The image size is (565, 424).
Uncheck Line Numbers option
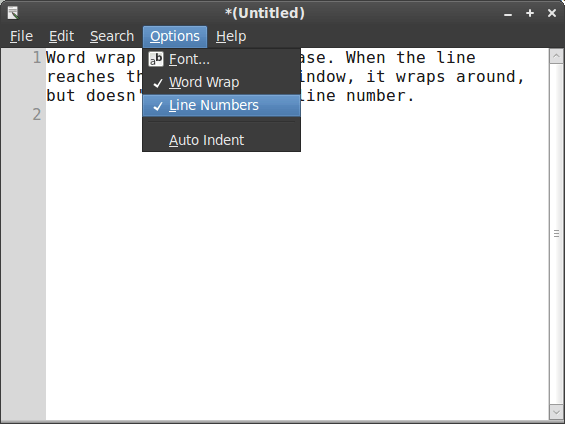(221, 106)
